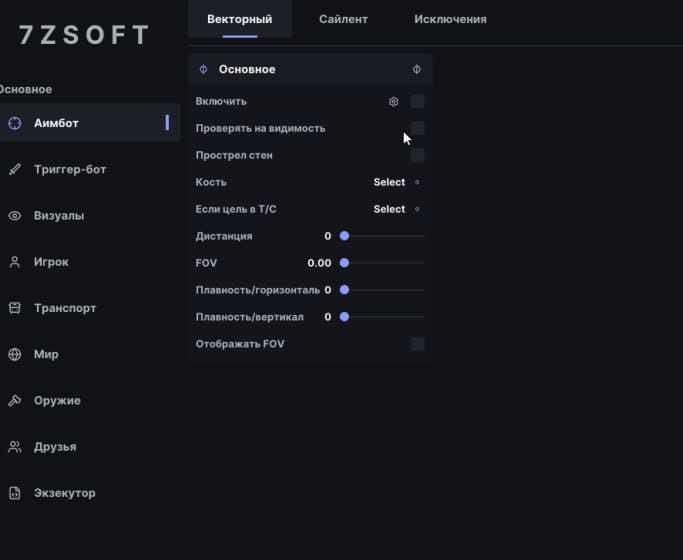Click the icon left of Основное header
Screen dimensions: 683x560
[x=203, y=69]
